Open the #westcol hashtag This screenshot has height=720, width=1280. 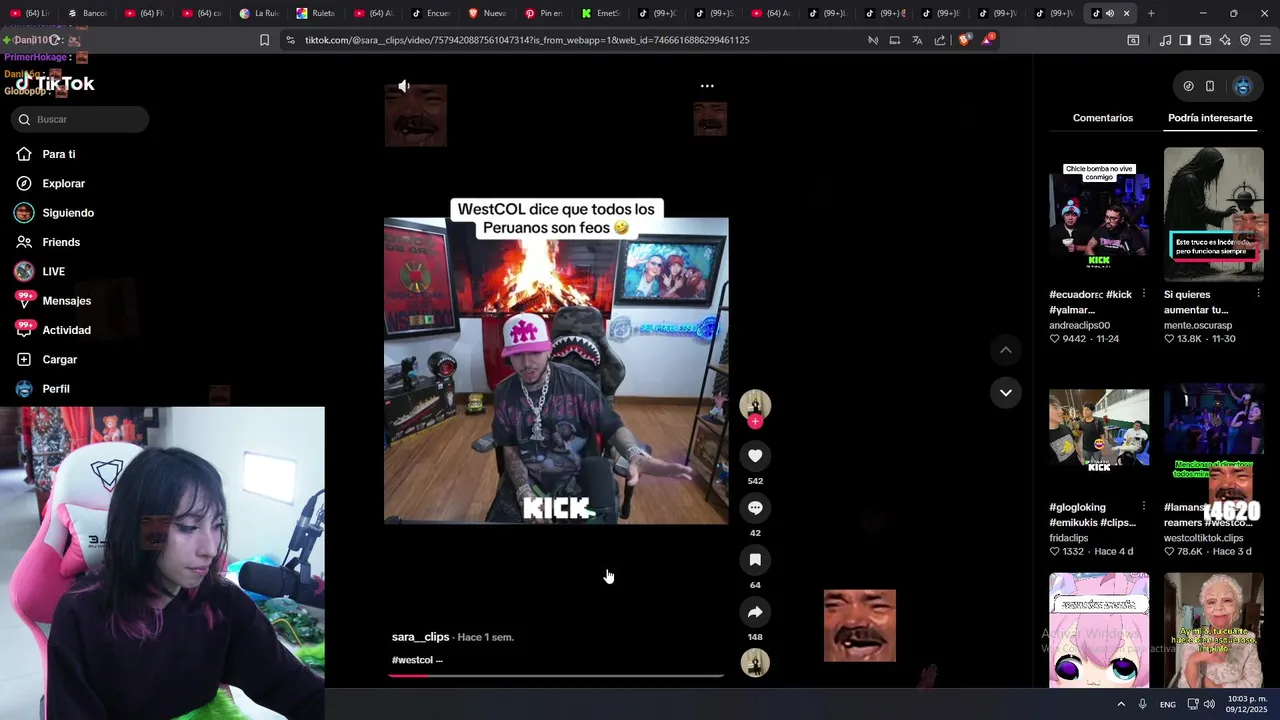412,660
